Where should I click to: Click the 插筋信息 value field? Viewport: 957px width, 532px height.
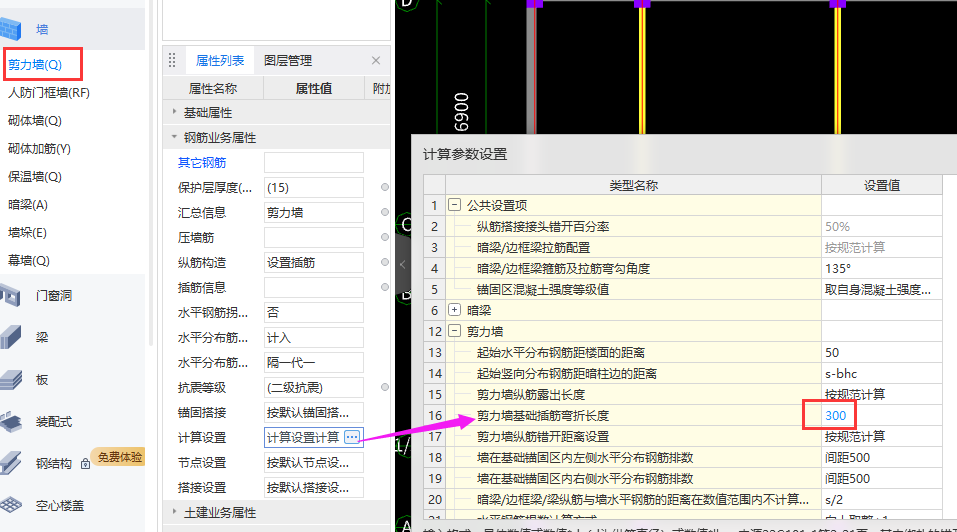314,288
